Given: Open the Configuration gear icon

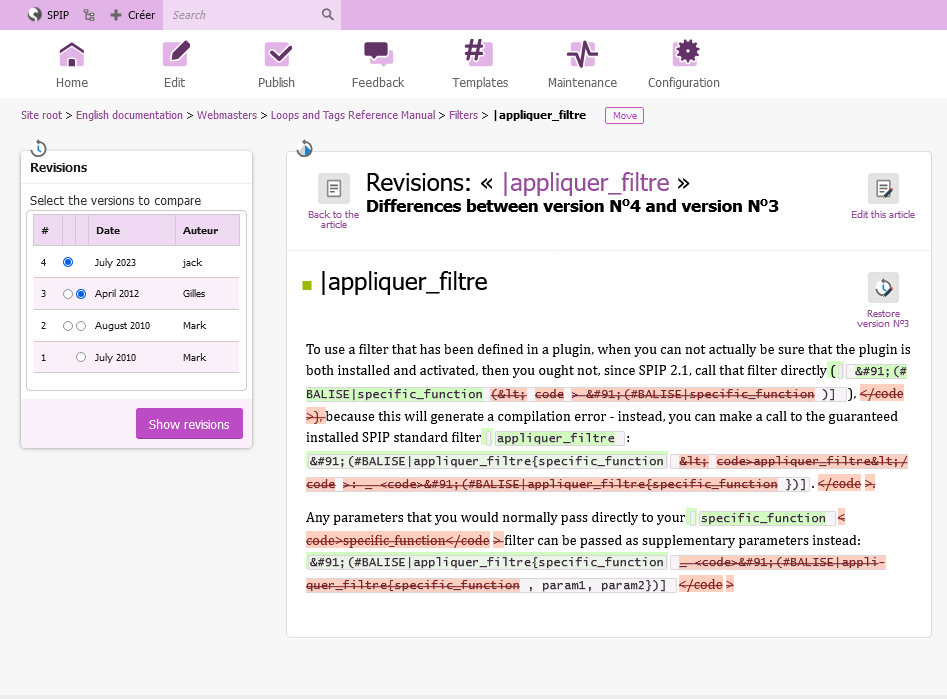Looking at the screenshot, I should point(684,54).
